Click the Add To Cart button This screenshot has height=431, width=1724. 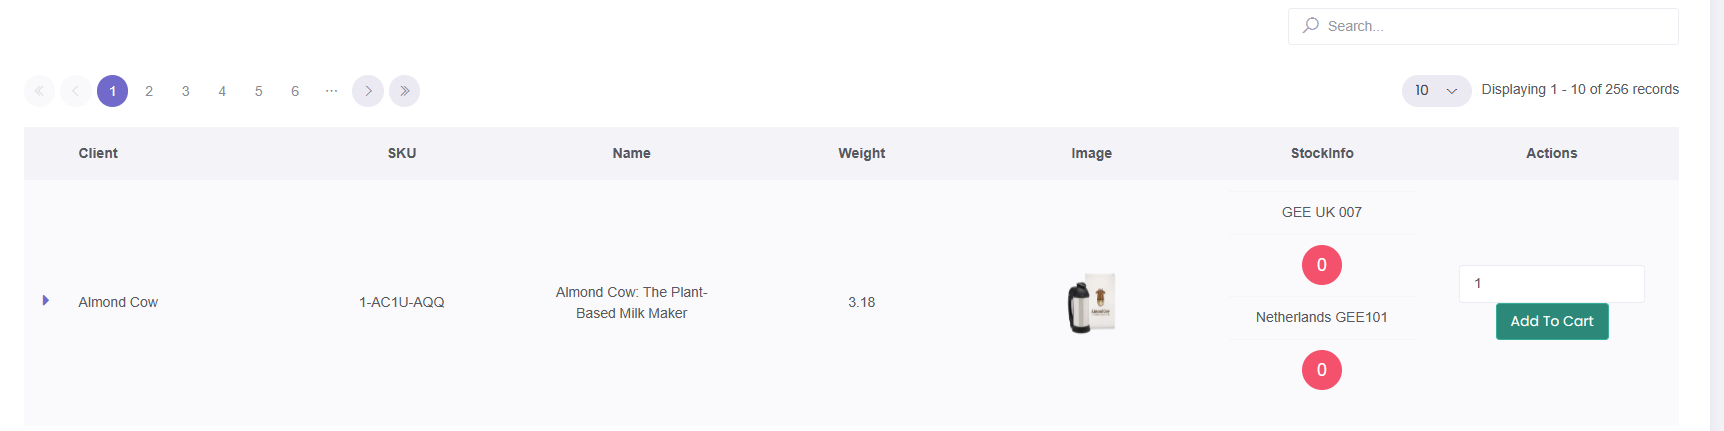[1552, 321]
